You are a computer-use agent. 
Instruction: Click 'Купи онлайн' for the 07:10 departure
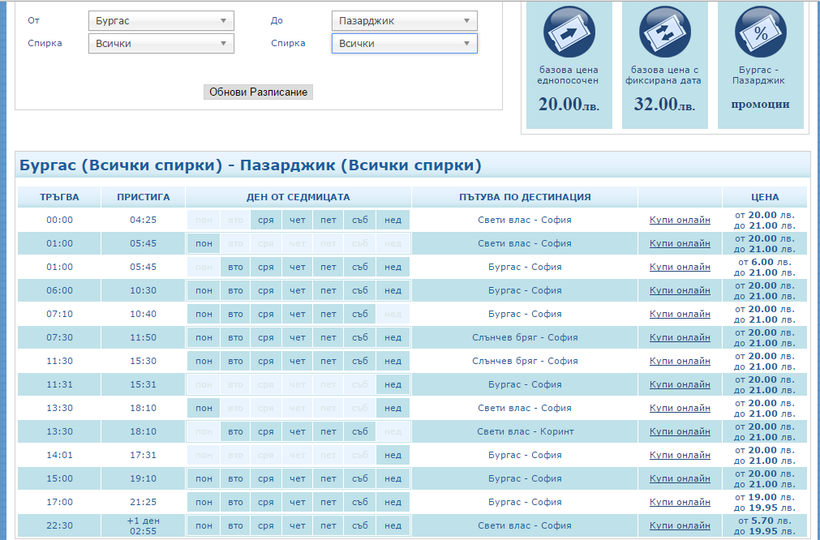click(680, 314)
